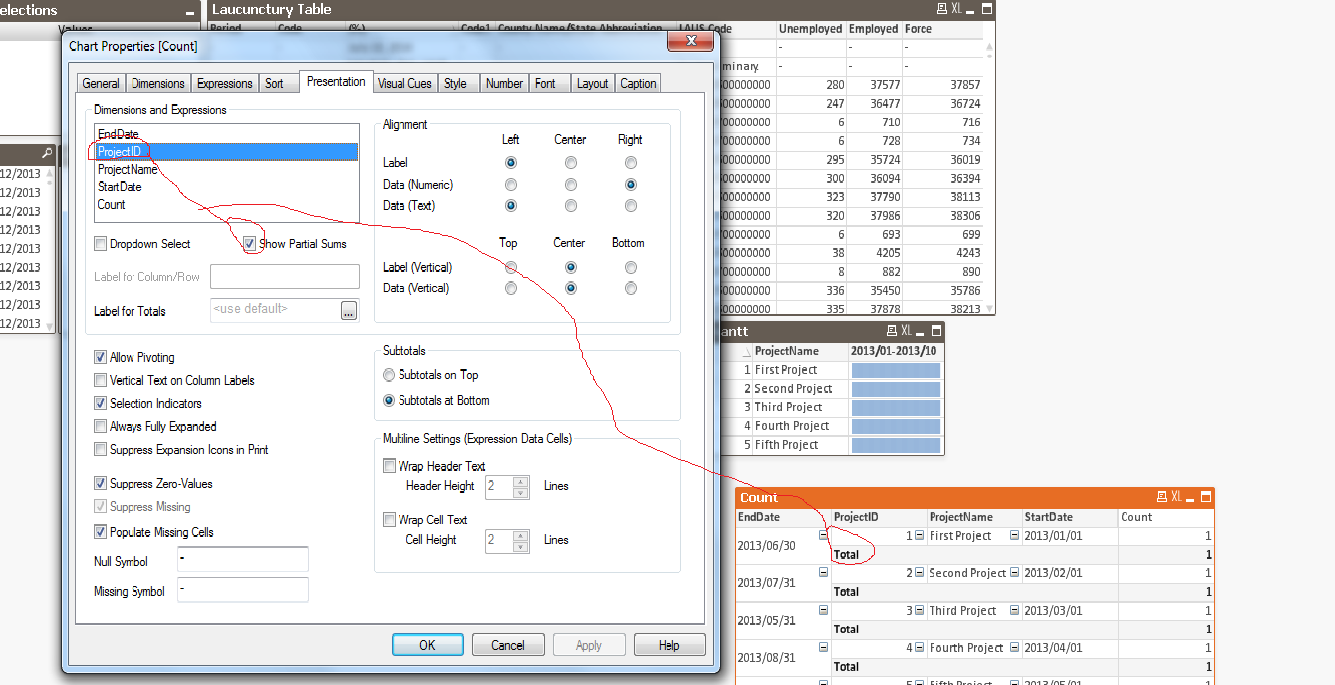Enable Dropdown Select checkbox
This screenshot has width=1335, height=685.
pyautogui.click(x=100, y=244)
